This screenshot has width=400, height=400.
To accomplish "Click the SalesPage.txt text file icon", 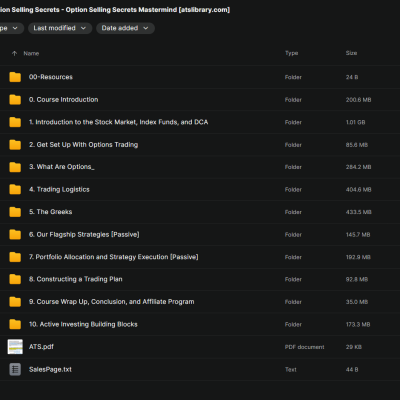I will tap(15, 369).
